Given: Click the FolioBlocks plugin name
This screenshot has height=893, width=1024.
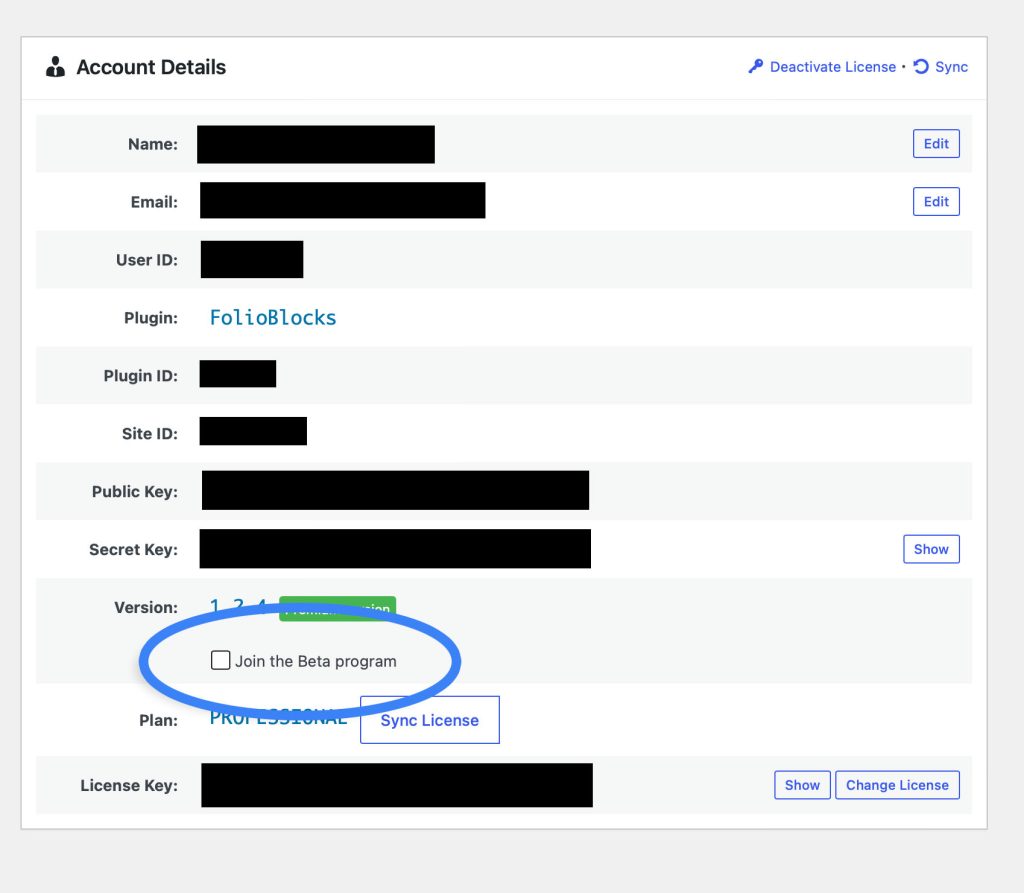Looking at the screenshot, I should [x=273, y=318].
